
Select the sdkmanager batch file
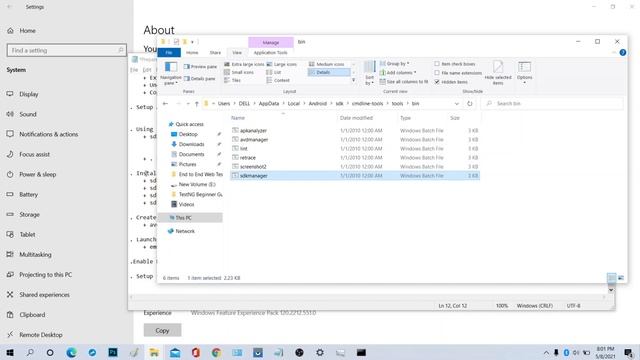click(x=355, y=176)
